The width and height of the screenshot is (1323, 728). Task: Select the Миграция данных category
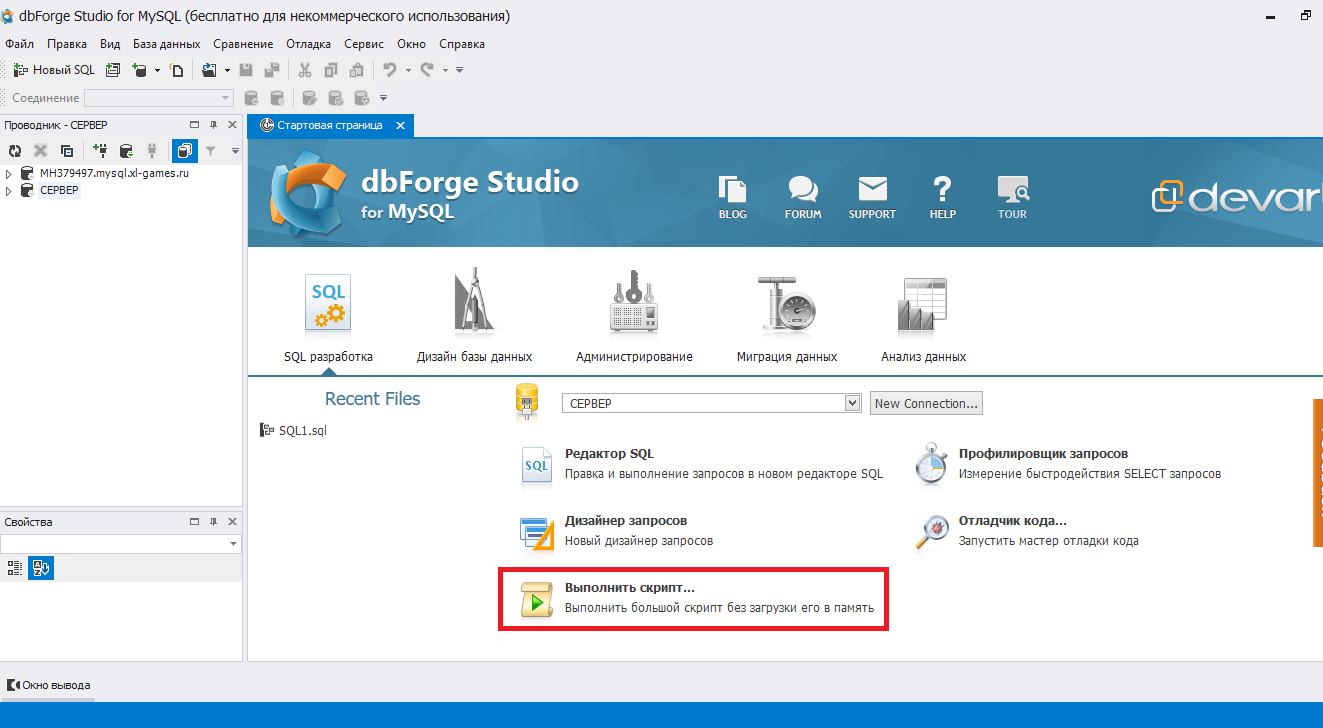[x=787, y=319]
